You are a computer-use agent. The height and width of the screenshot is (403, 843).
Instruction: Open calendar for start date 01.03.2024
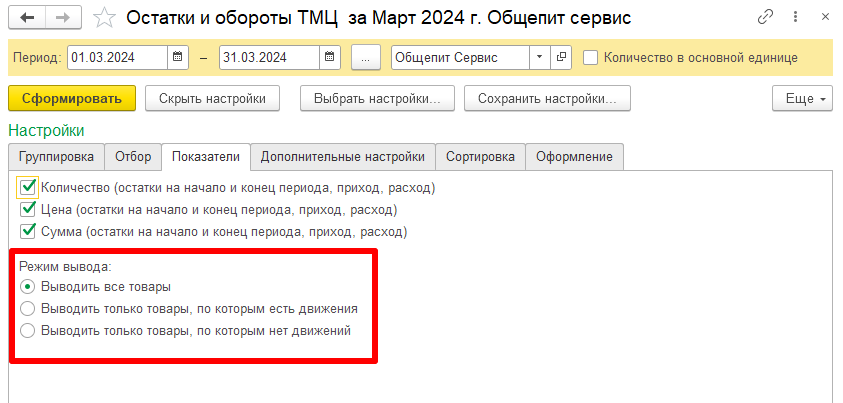178,58
